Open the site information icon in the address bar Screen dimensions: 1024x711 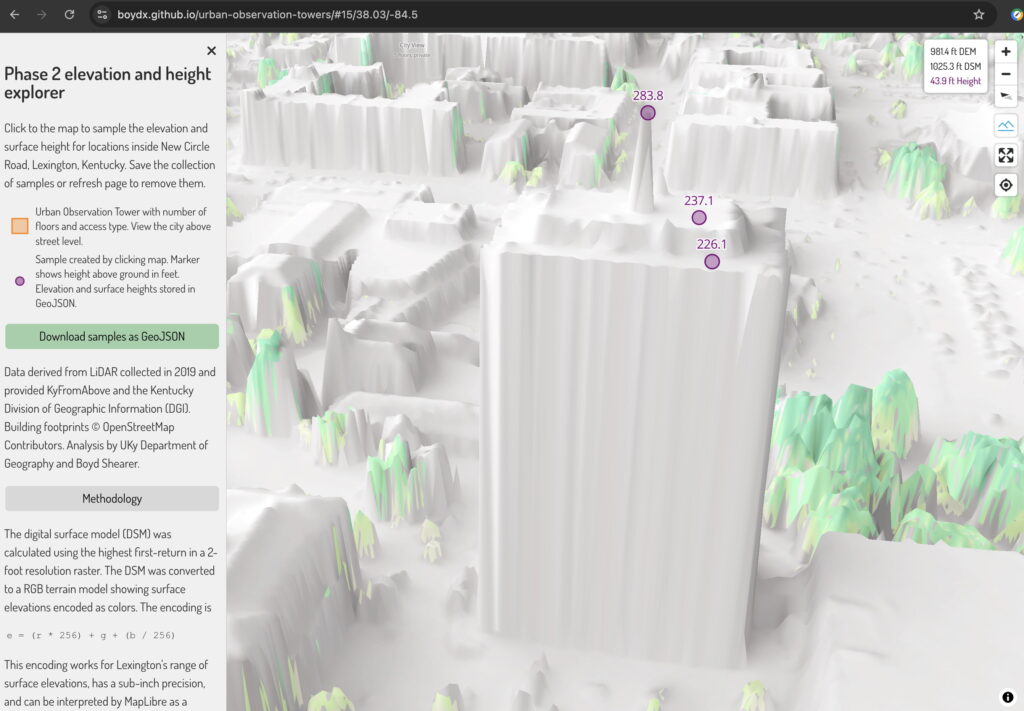pyautogui.click(x=102, y=14)
